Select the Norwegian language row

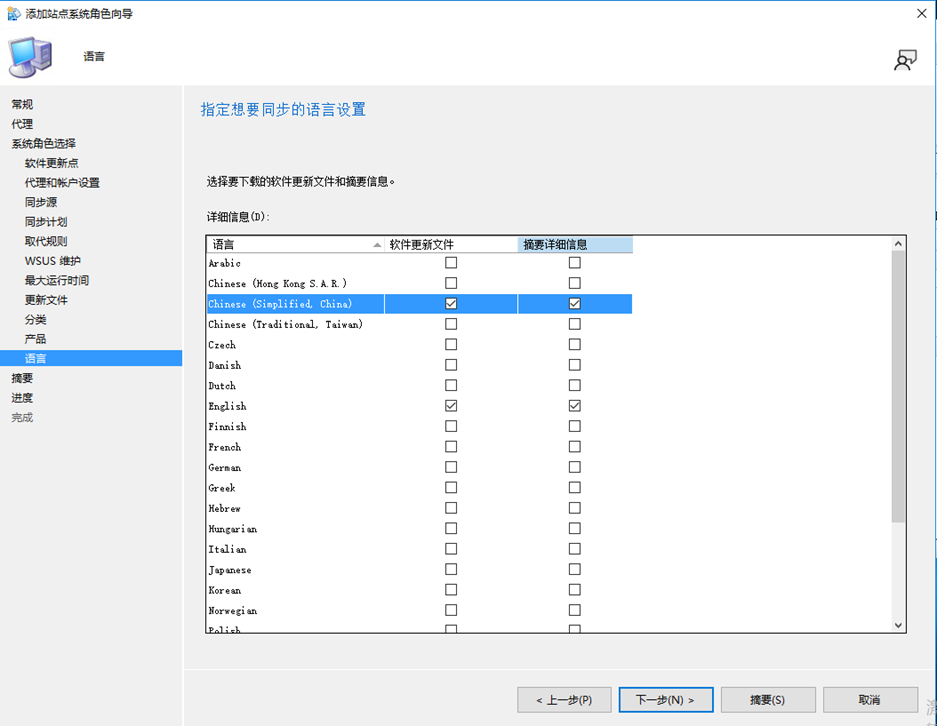tap(419, 611)
